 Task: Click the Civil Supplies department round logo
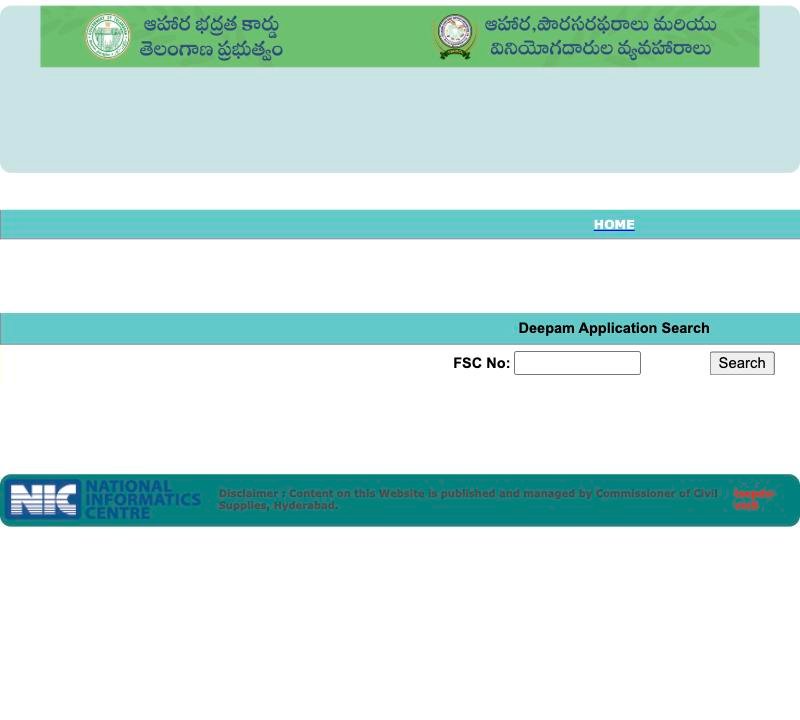[455, 36]
